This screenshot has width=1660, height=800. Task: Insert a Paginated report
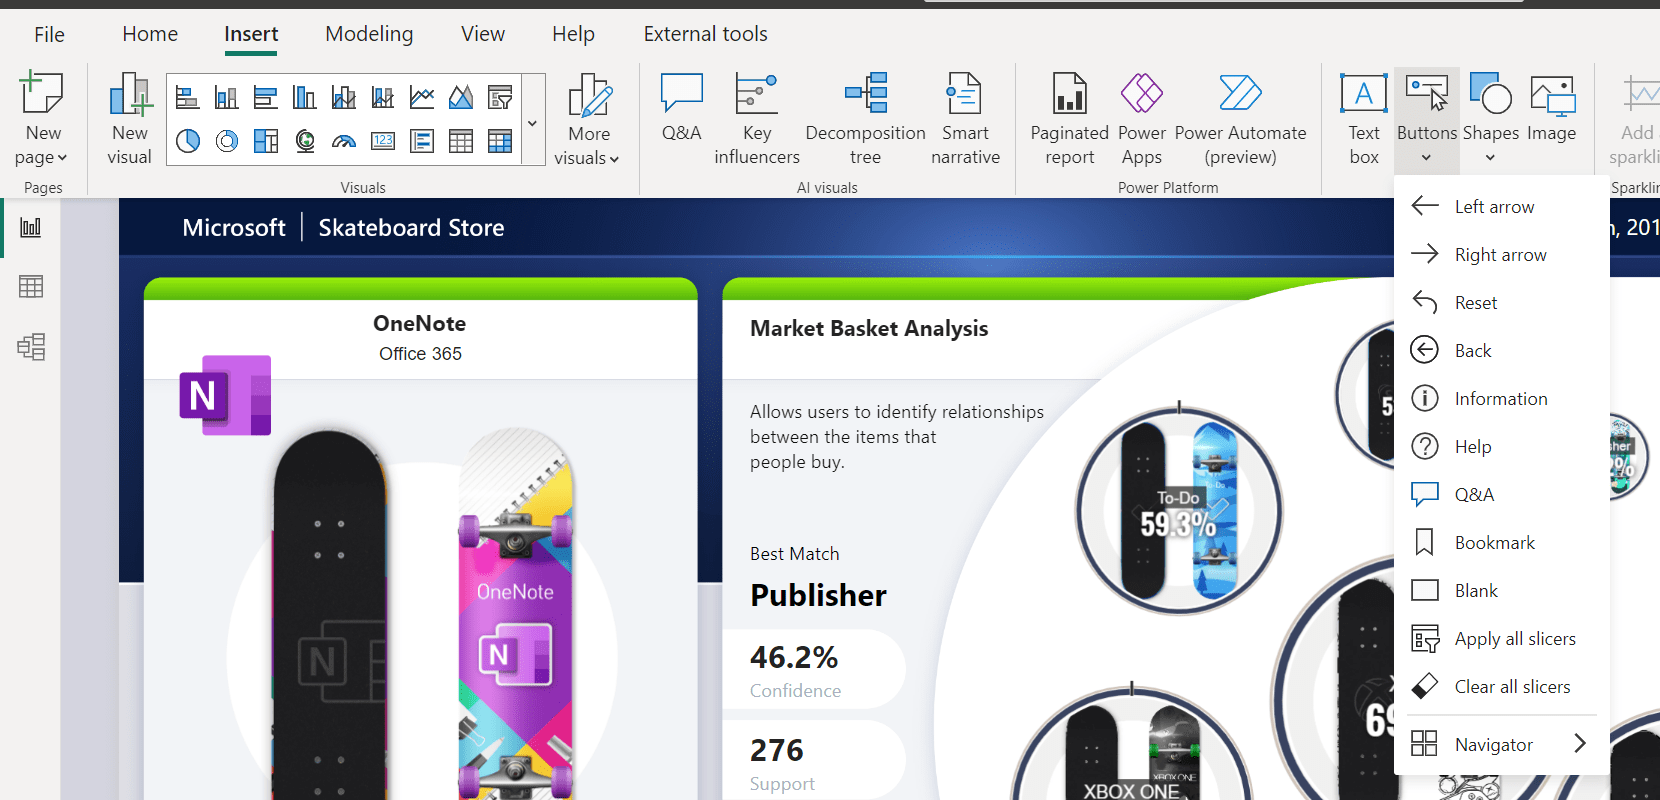(1070, 119)
